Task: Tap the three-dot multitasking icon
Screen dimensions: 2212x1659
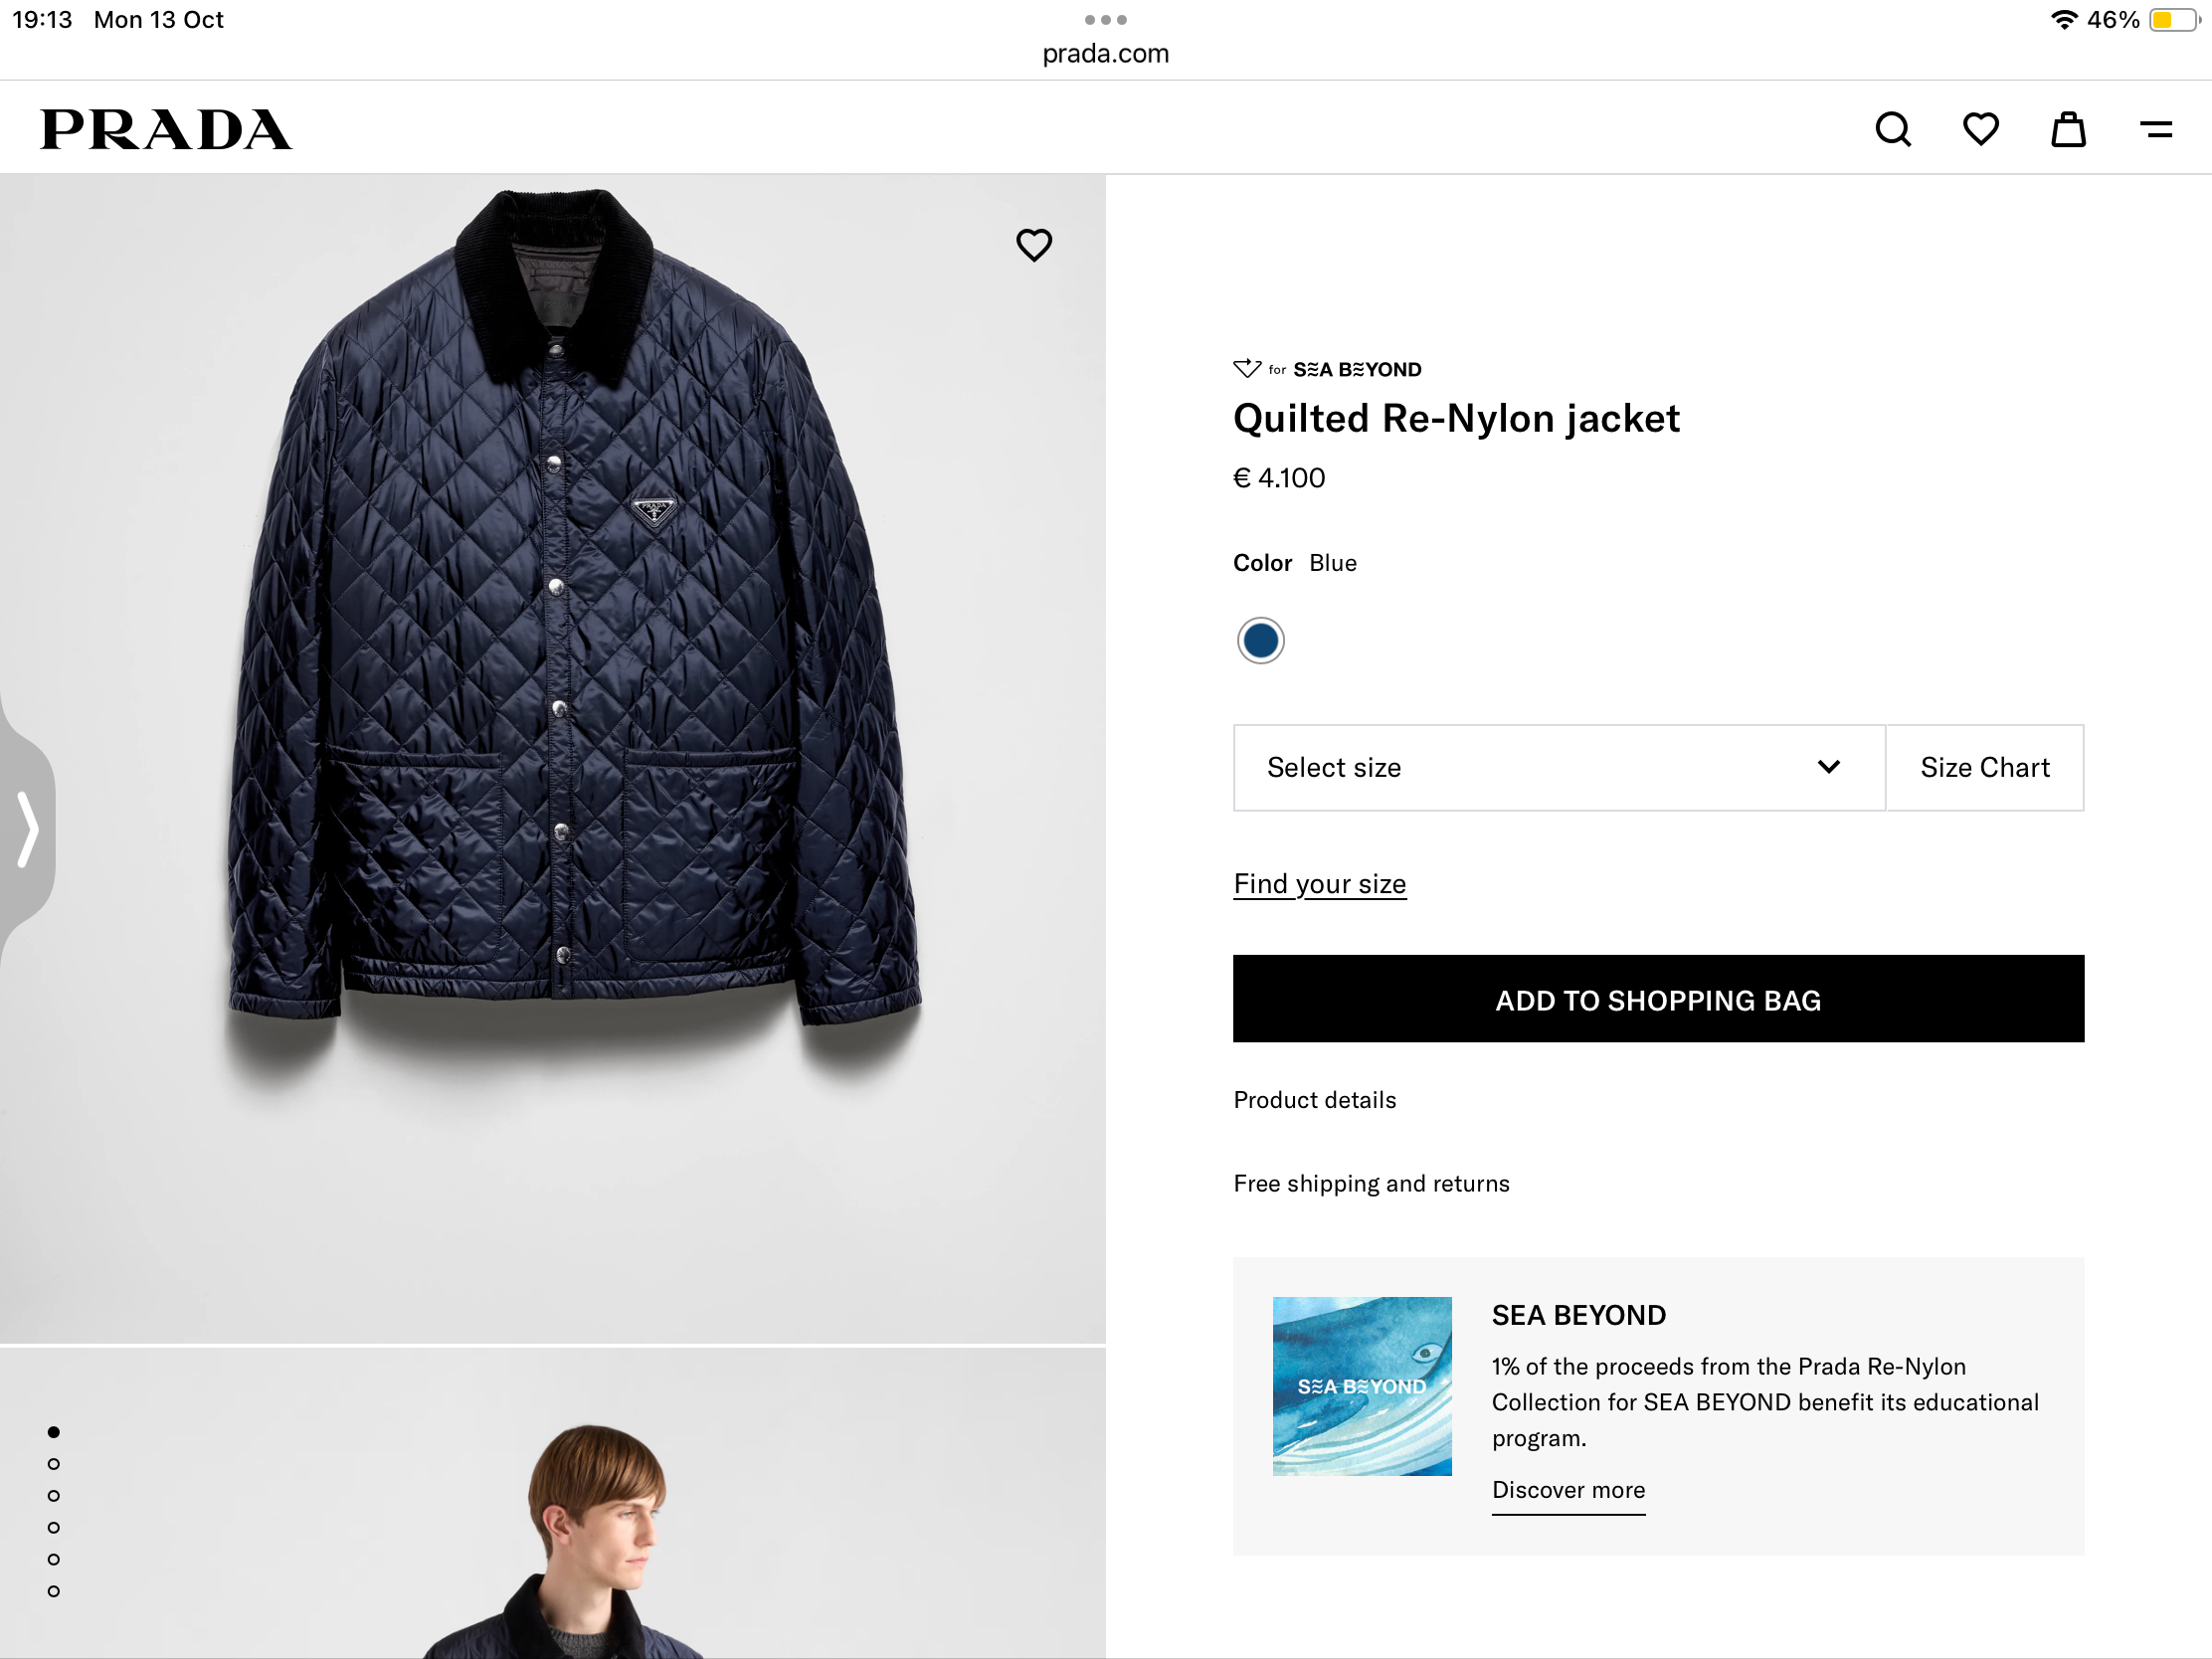Action: pyautogui.click(x=1105, y=20)
